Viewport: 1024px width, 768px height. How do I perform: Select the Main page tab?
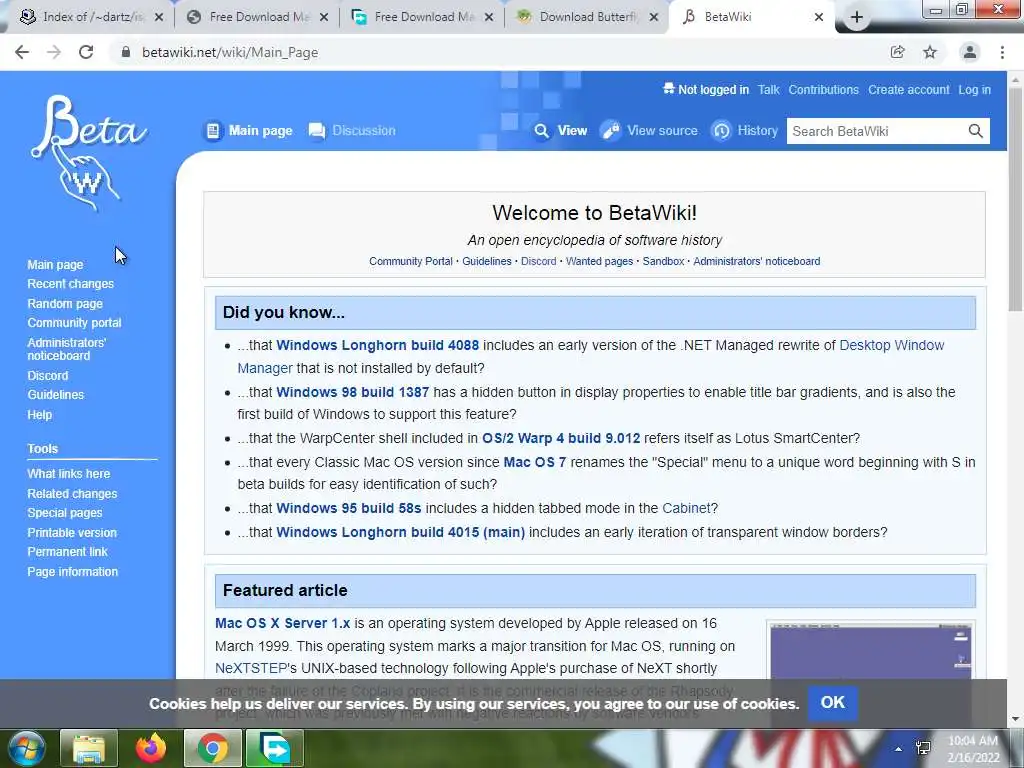tap(249, 131)
